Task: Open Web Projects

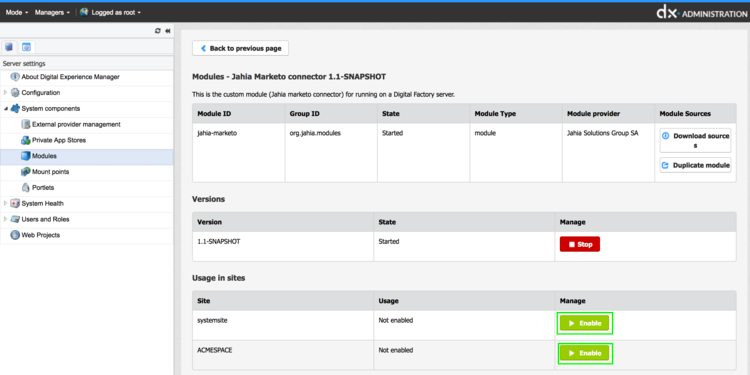Action: [x=41, y=235]
